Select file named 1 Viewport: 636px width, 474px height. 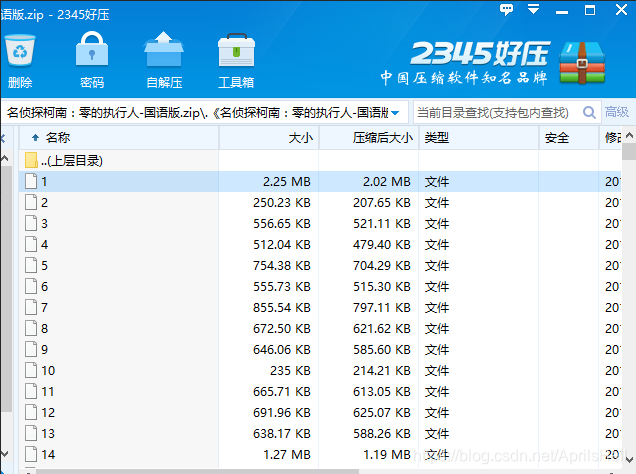tap(44, 182)
